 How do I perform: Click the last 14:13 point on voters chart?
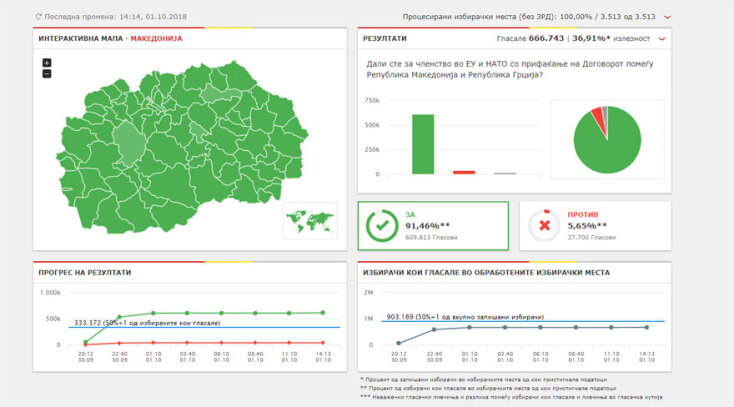coord(647,327)
